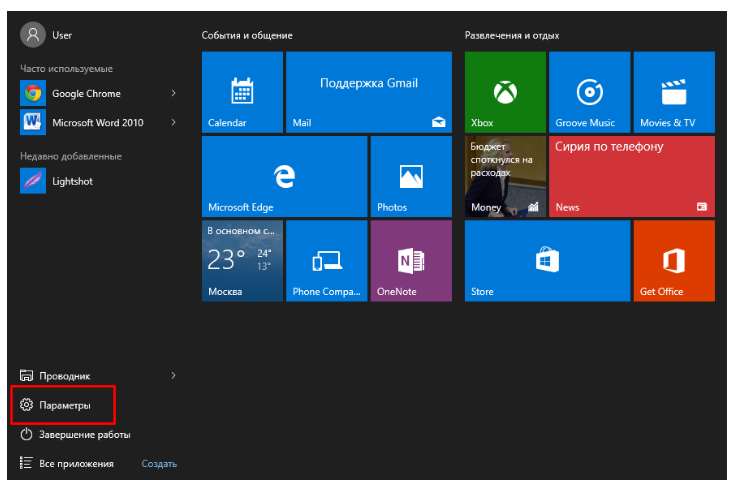This screenshot has height=486, width=734.
Task: Launch Google Chrome from frequently used list
Action: [x=98, y=93]
